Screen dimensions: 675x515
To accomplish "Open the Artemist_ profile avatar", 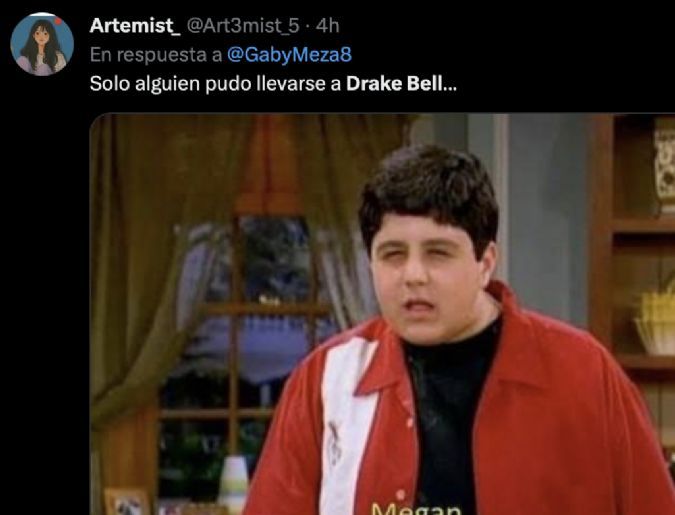I will tap(42, 44).
